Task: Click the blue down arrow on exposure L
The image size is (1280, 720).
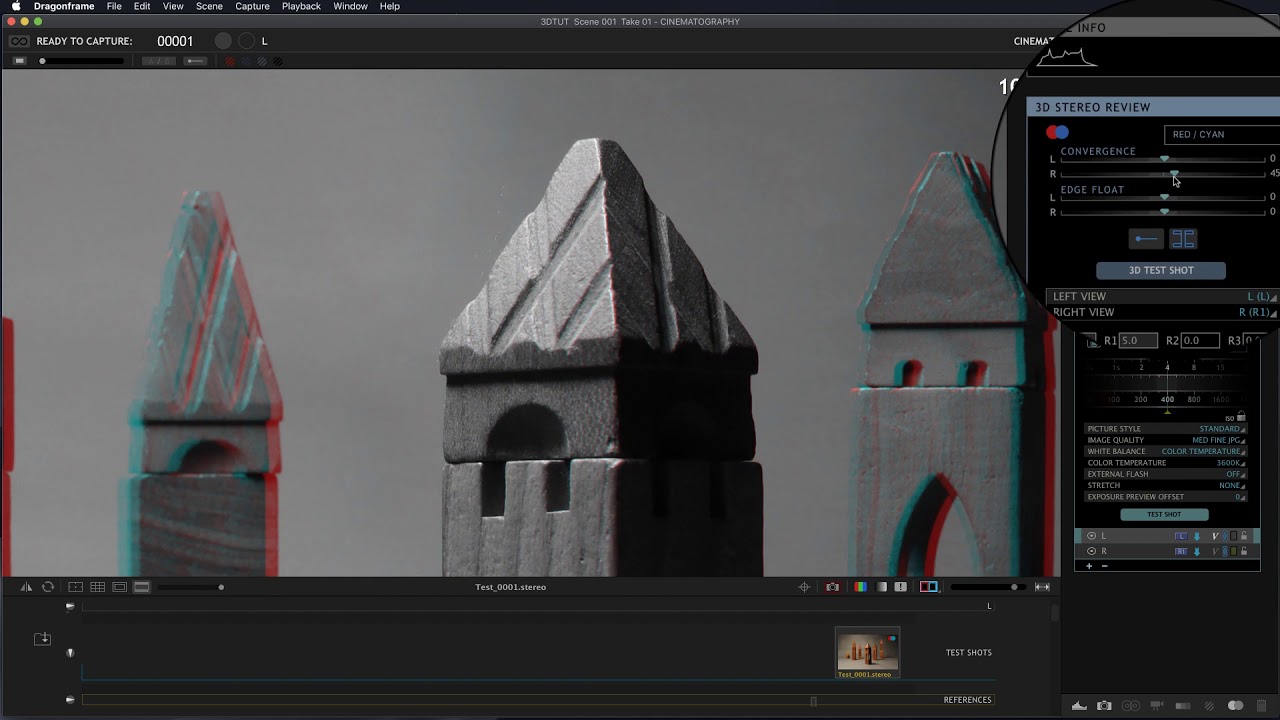Action: (x=1197, y=536)
